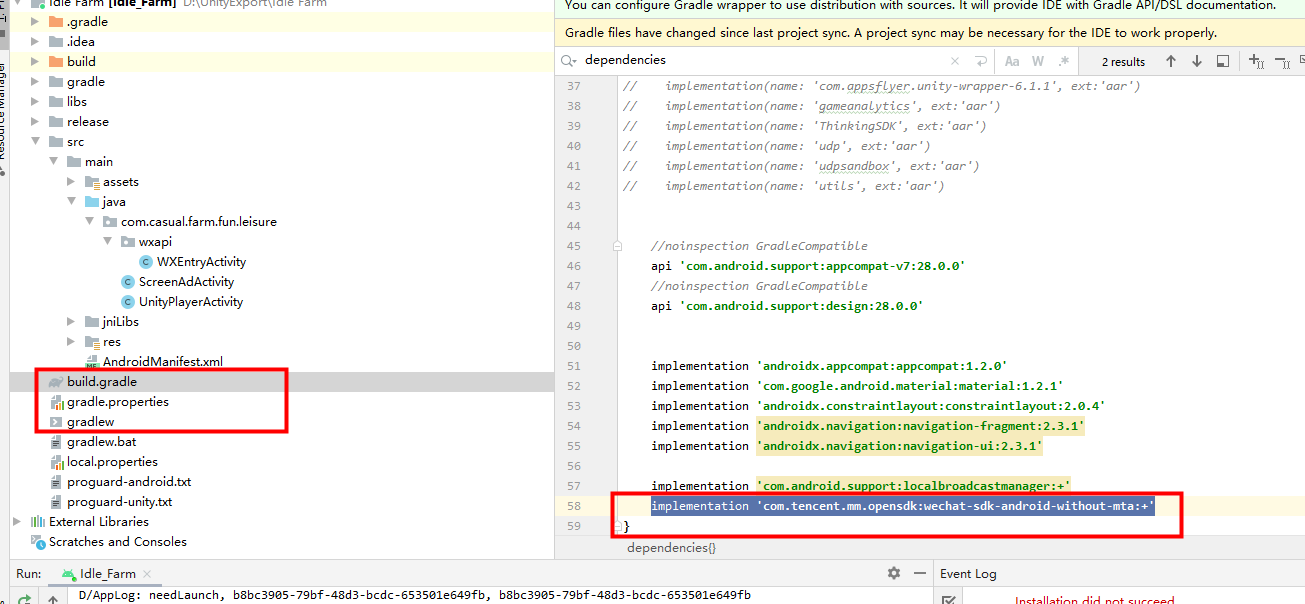Screen dimensions: 1305x604
Task: Expand the release folder
Action: [x=35, y=122]
